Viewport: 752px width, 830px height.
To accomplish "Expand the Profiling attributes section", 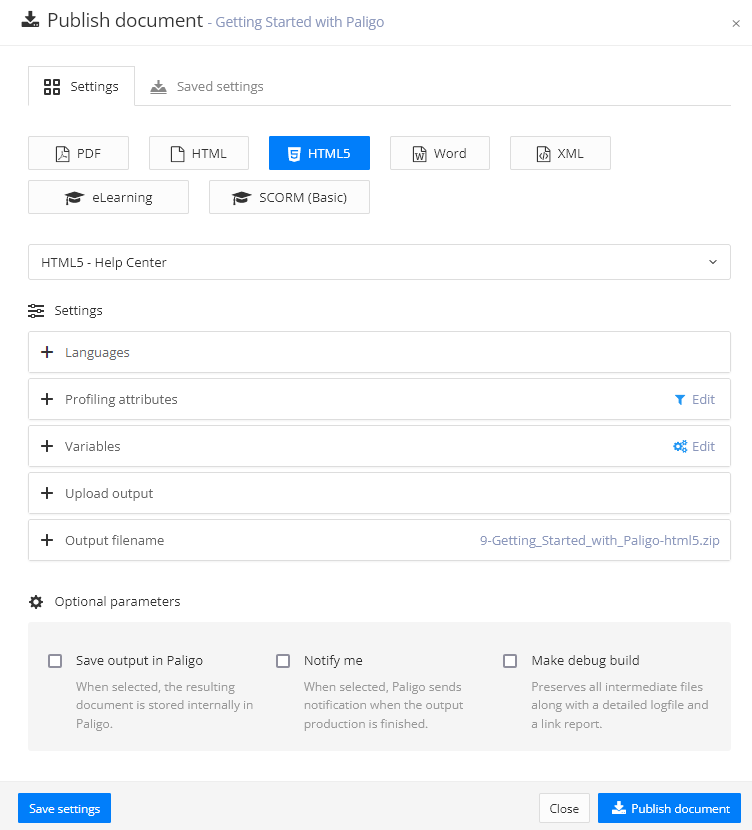I will click(x=379, y=399).
